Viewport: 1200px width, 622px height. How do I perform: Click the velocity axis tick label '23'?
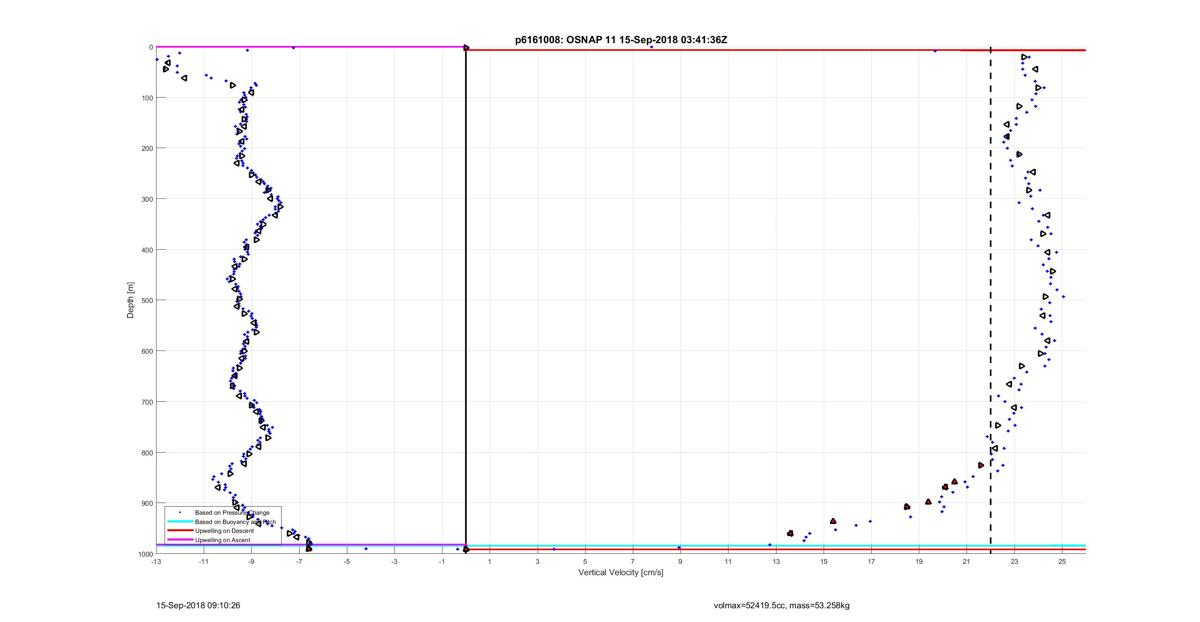tap(1014, 562)
